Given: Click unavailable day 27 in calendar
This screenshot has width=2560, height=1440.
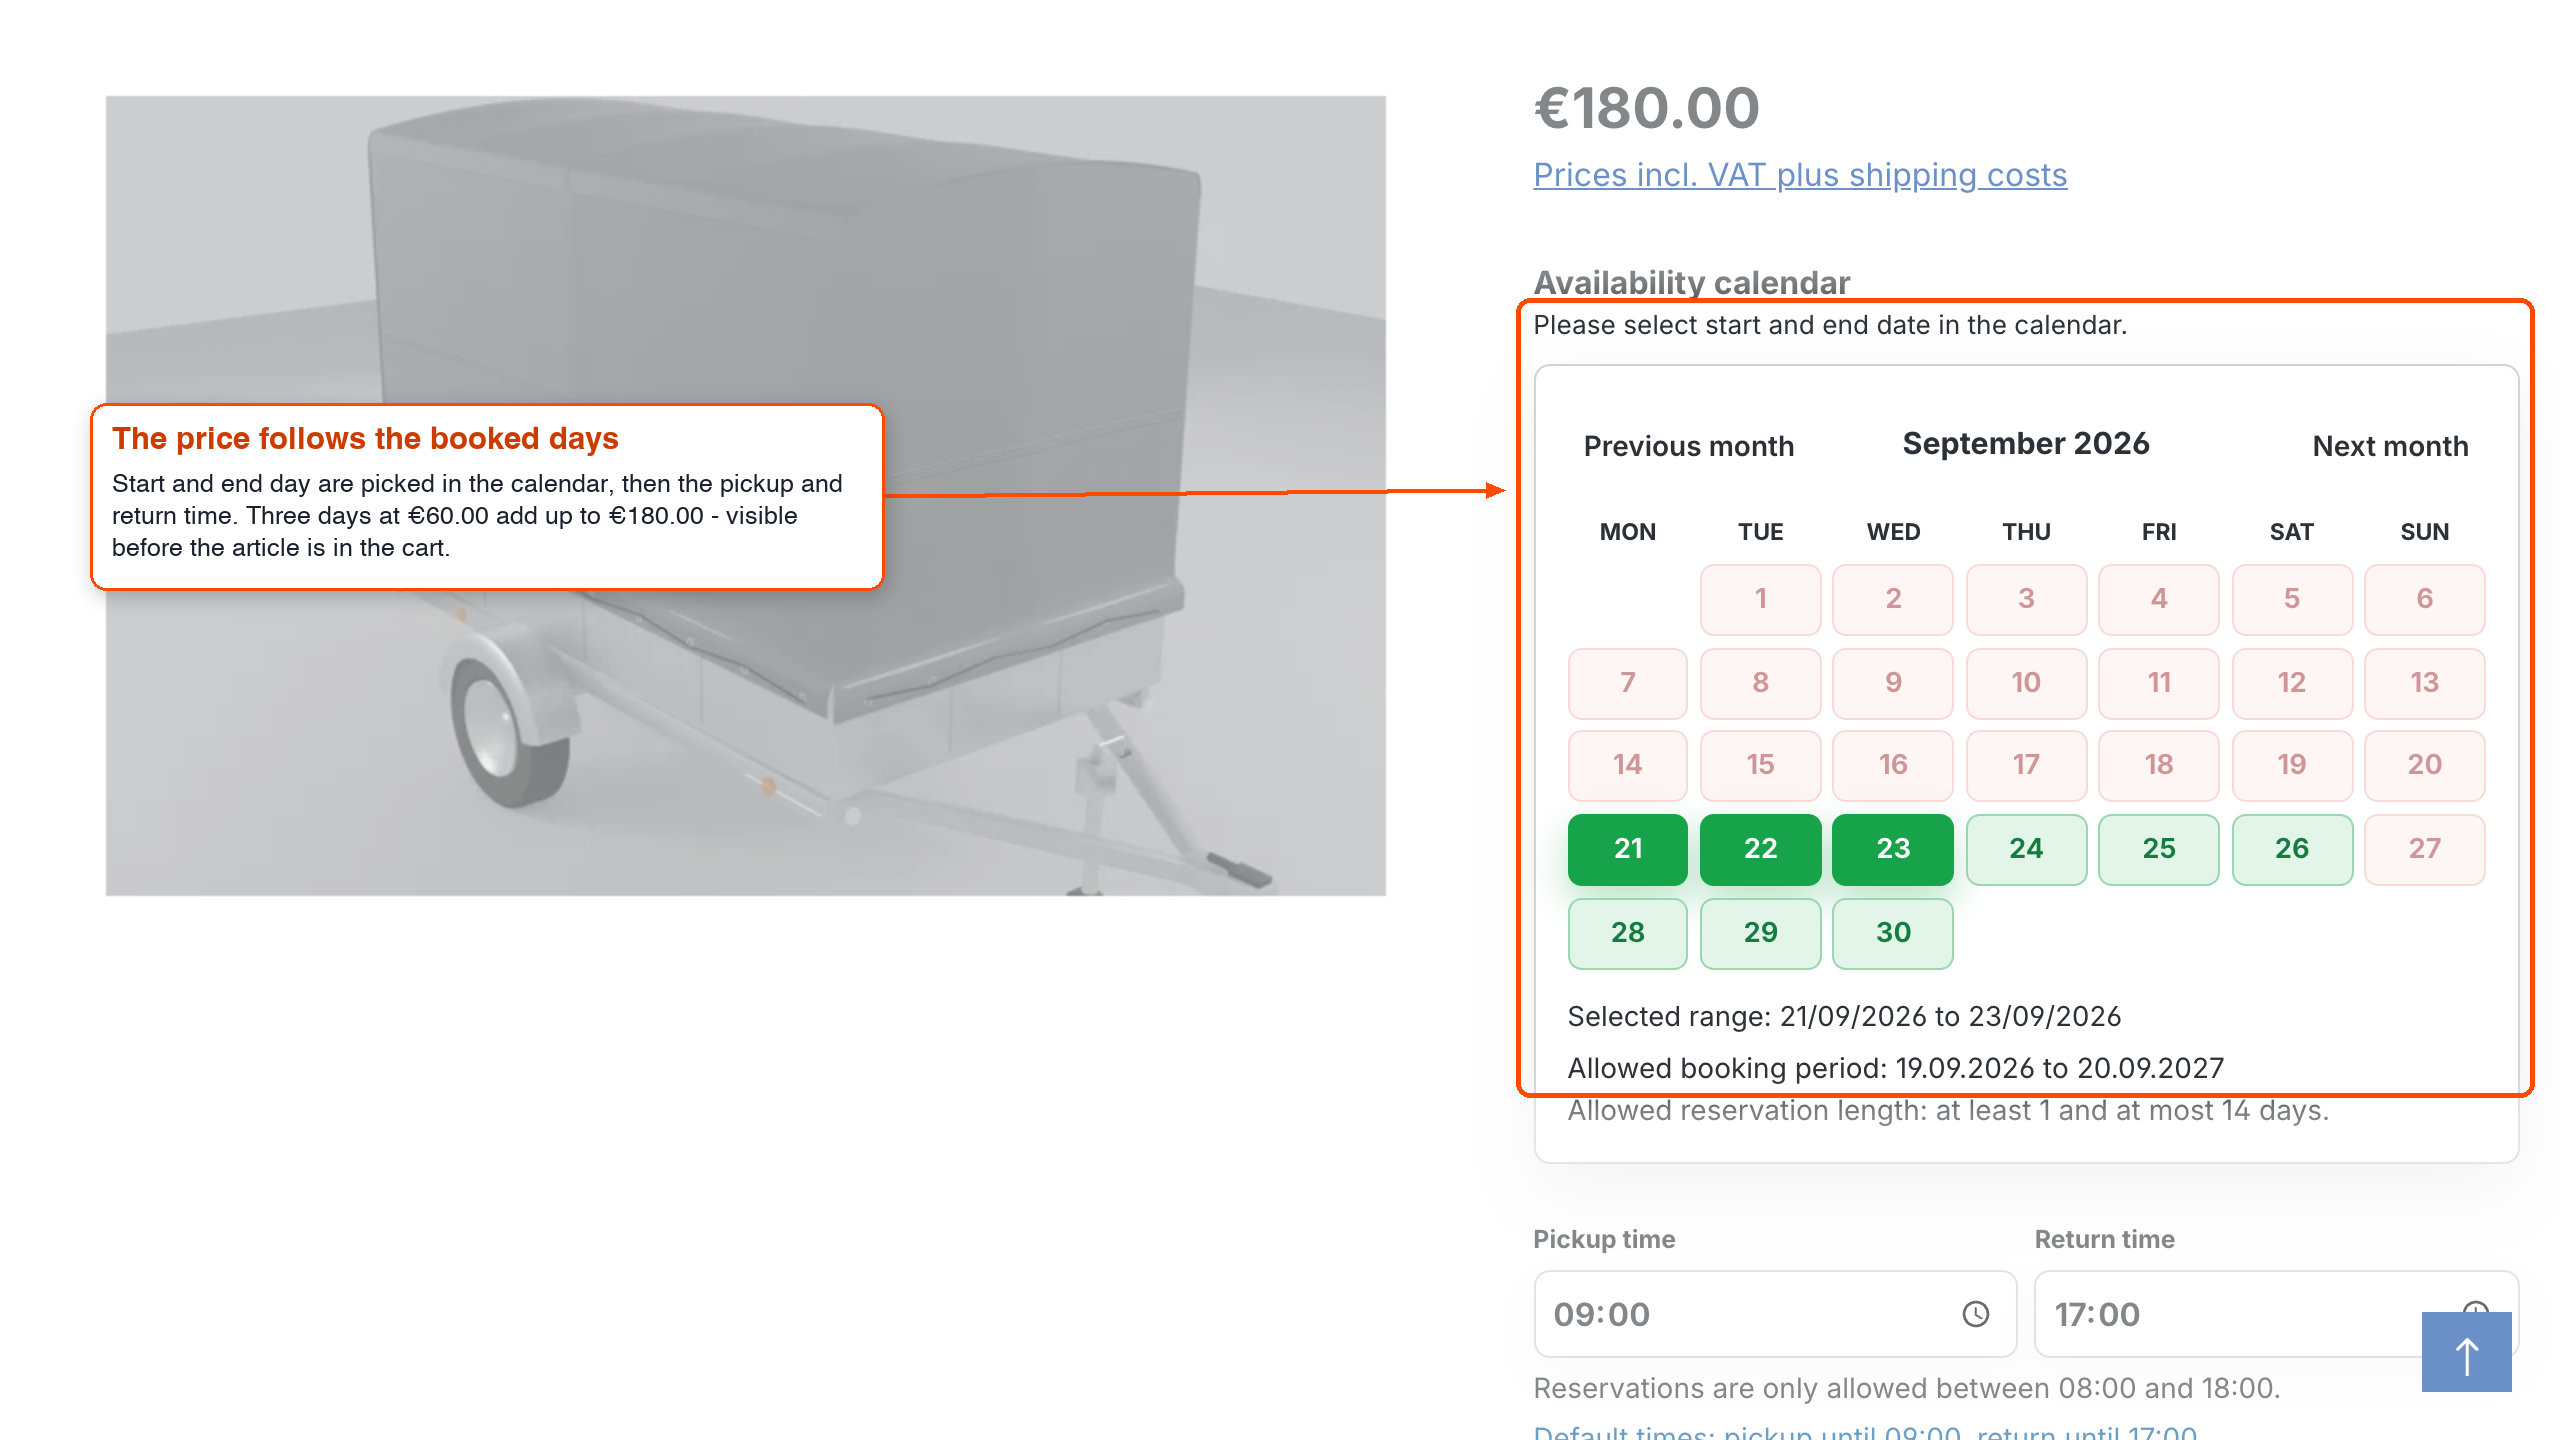Looking at the screenshot, I should point(2424,849).
